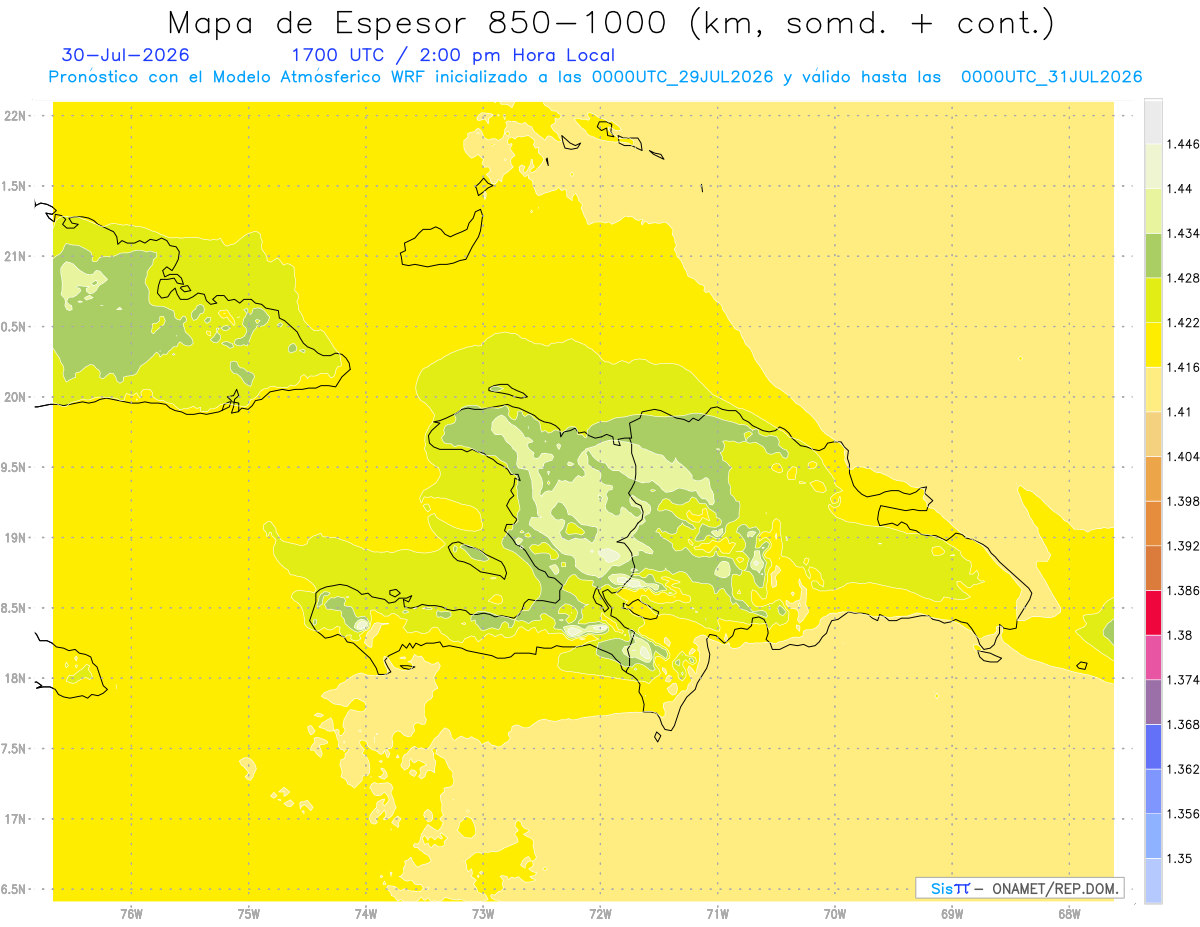Click the red color band between 1.38 and 1.386
Image resolution: width=1200 pixels, height=927 pixels.
click(x=1153, y=613)
